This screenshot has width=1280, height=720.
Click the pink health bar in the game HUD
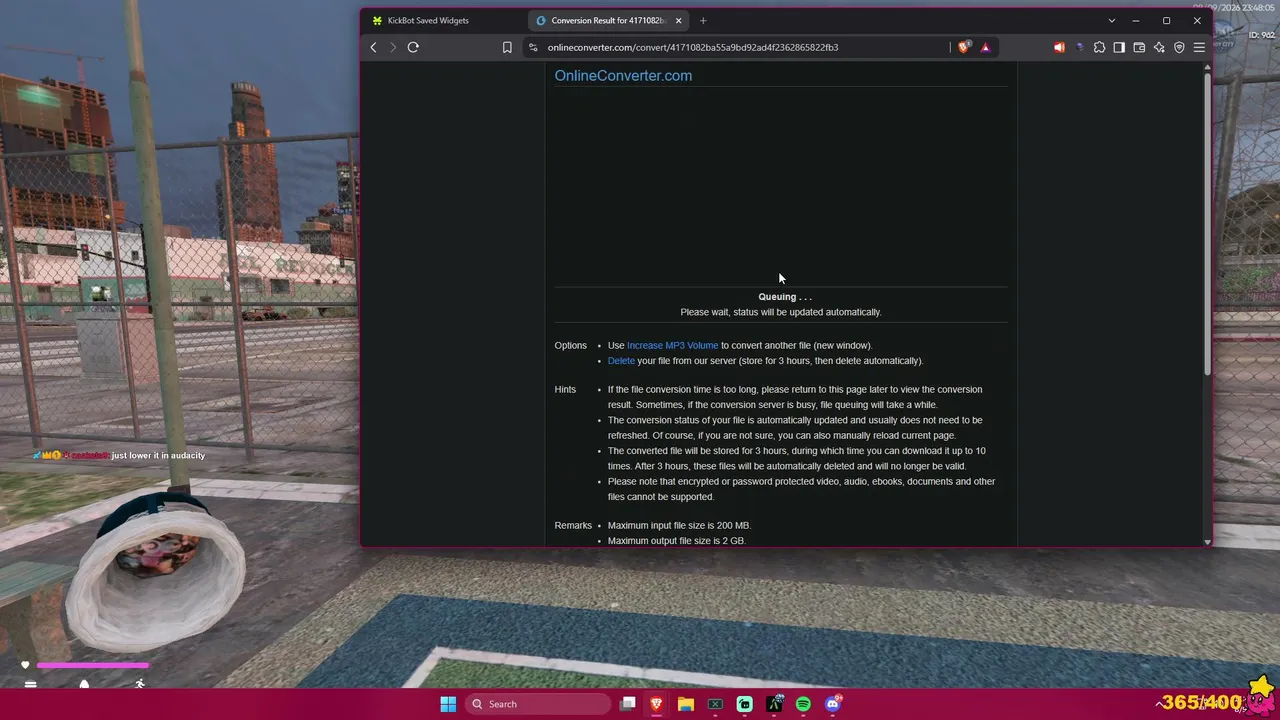(93, 665)
